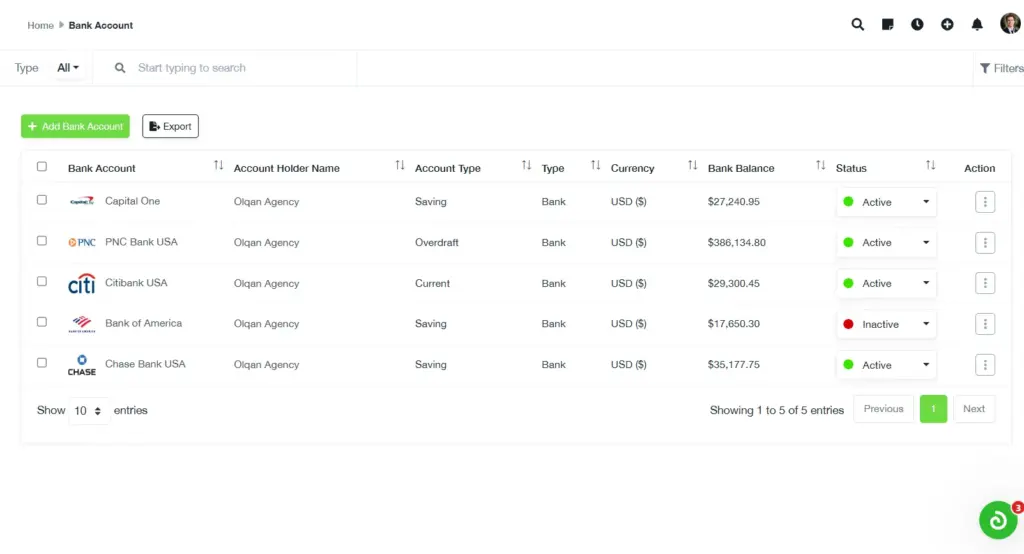Screen dimensions: 1024x554
Task: Sort by Bank Account column arrows
Action: (x=219, y=166)
